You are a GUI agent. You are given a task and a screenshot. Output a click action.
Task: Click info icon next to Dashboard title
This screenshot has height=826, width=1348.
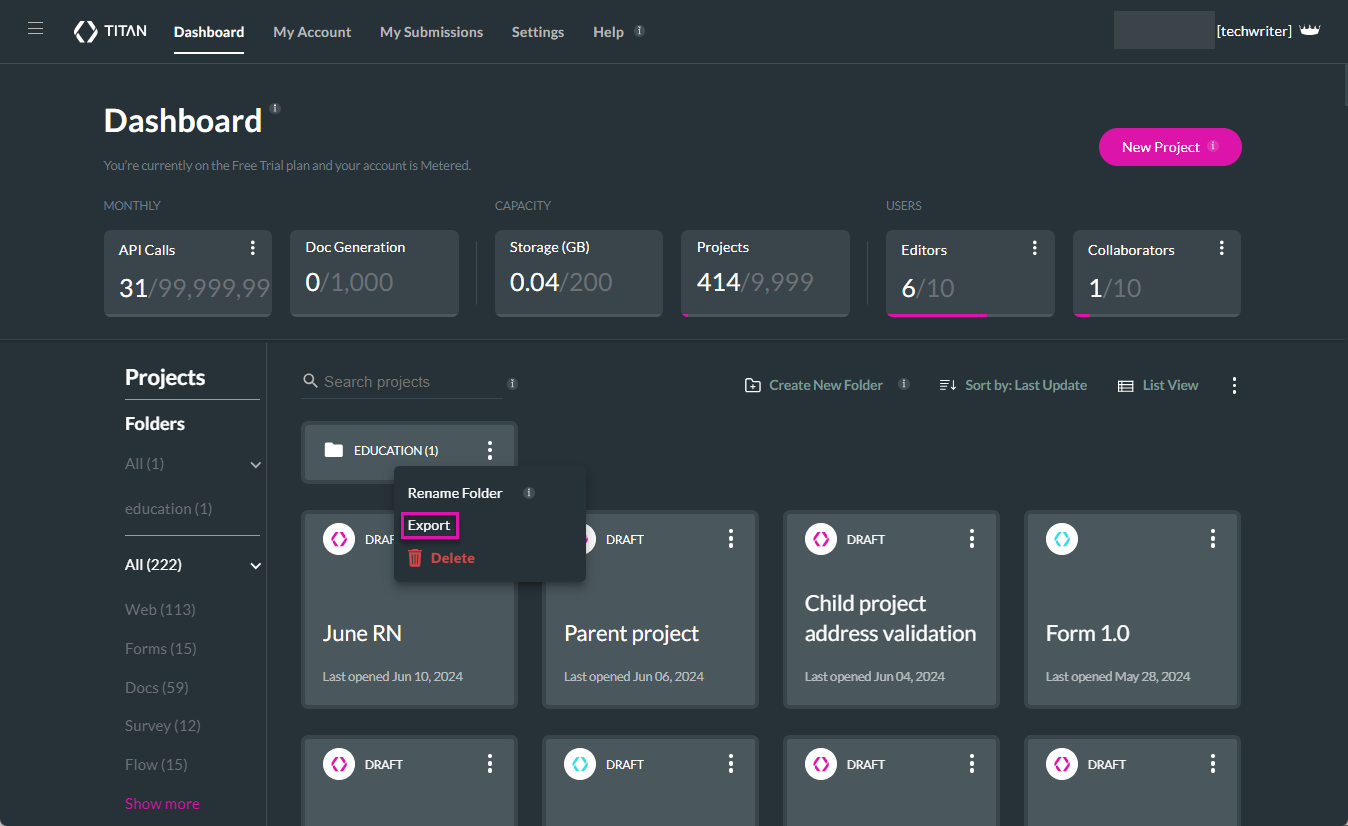(x=275, y=108)
